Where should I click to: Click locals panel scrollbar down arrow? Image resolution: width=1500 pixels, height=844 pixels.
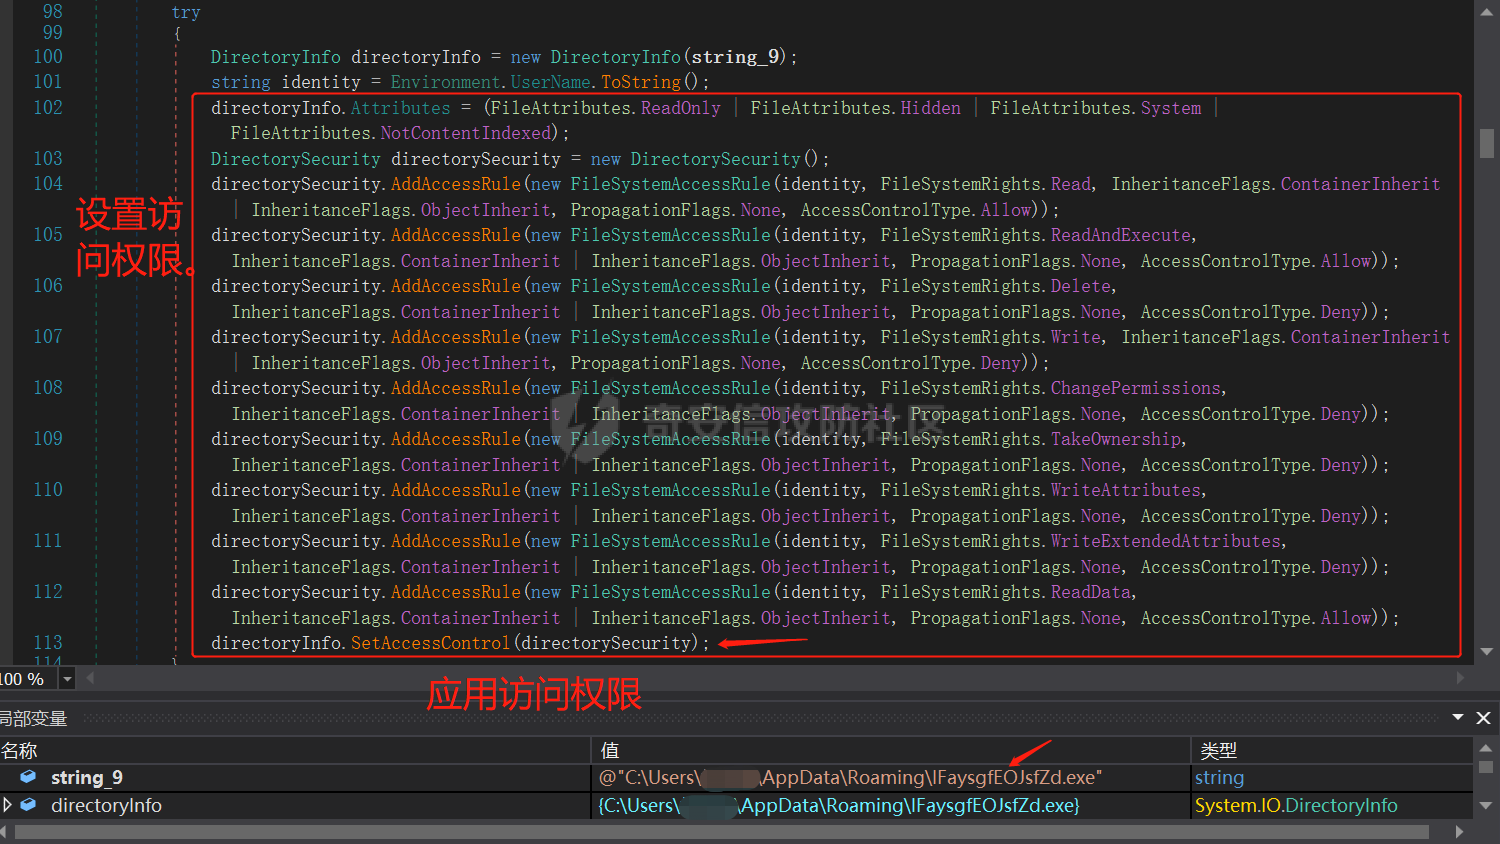click(1486, 805)
